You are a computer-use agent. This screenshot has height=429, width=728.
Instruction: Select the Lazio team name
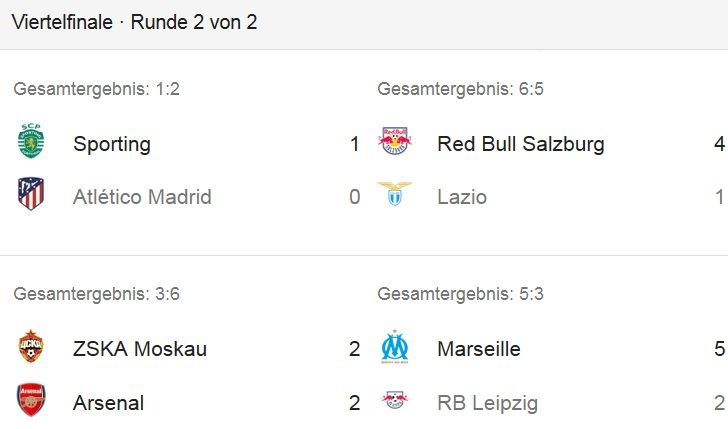462,197
